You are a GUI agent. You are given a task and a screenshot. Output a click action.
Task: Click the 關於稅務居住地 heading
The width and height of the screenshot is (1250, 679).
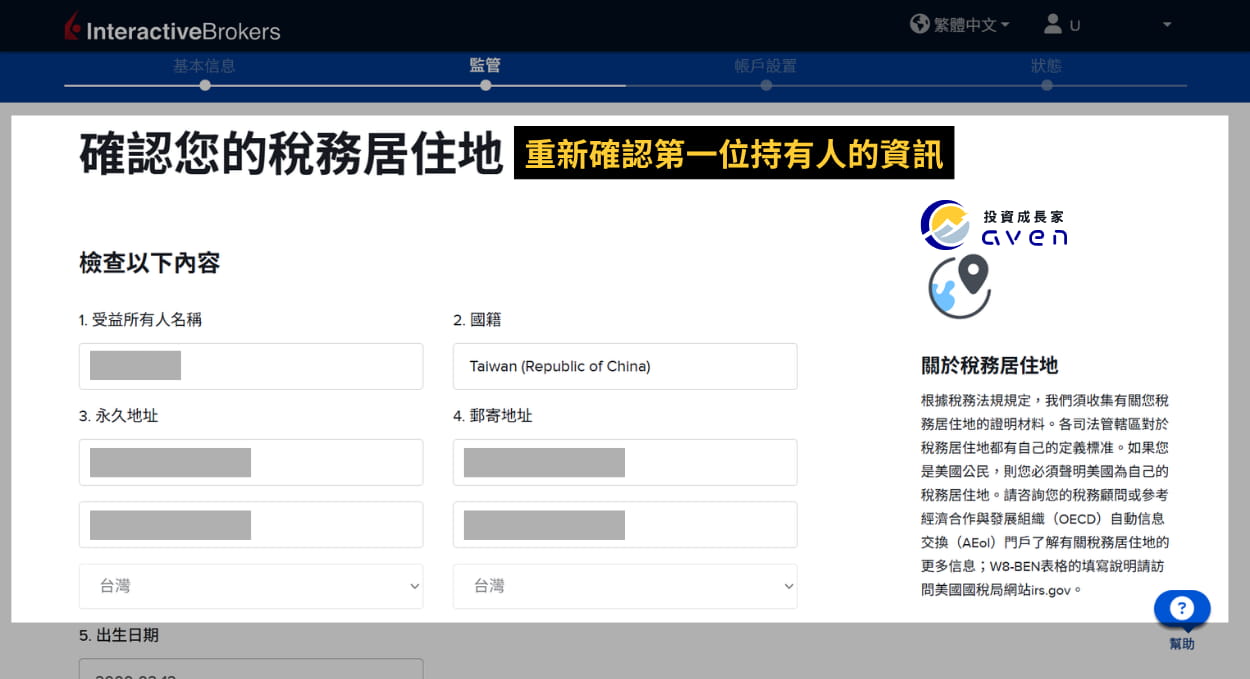[989, 365]
